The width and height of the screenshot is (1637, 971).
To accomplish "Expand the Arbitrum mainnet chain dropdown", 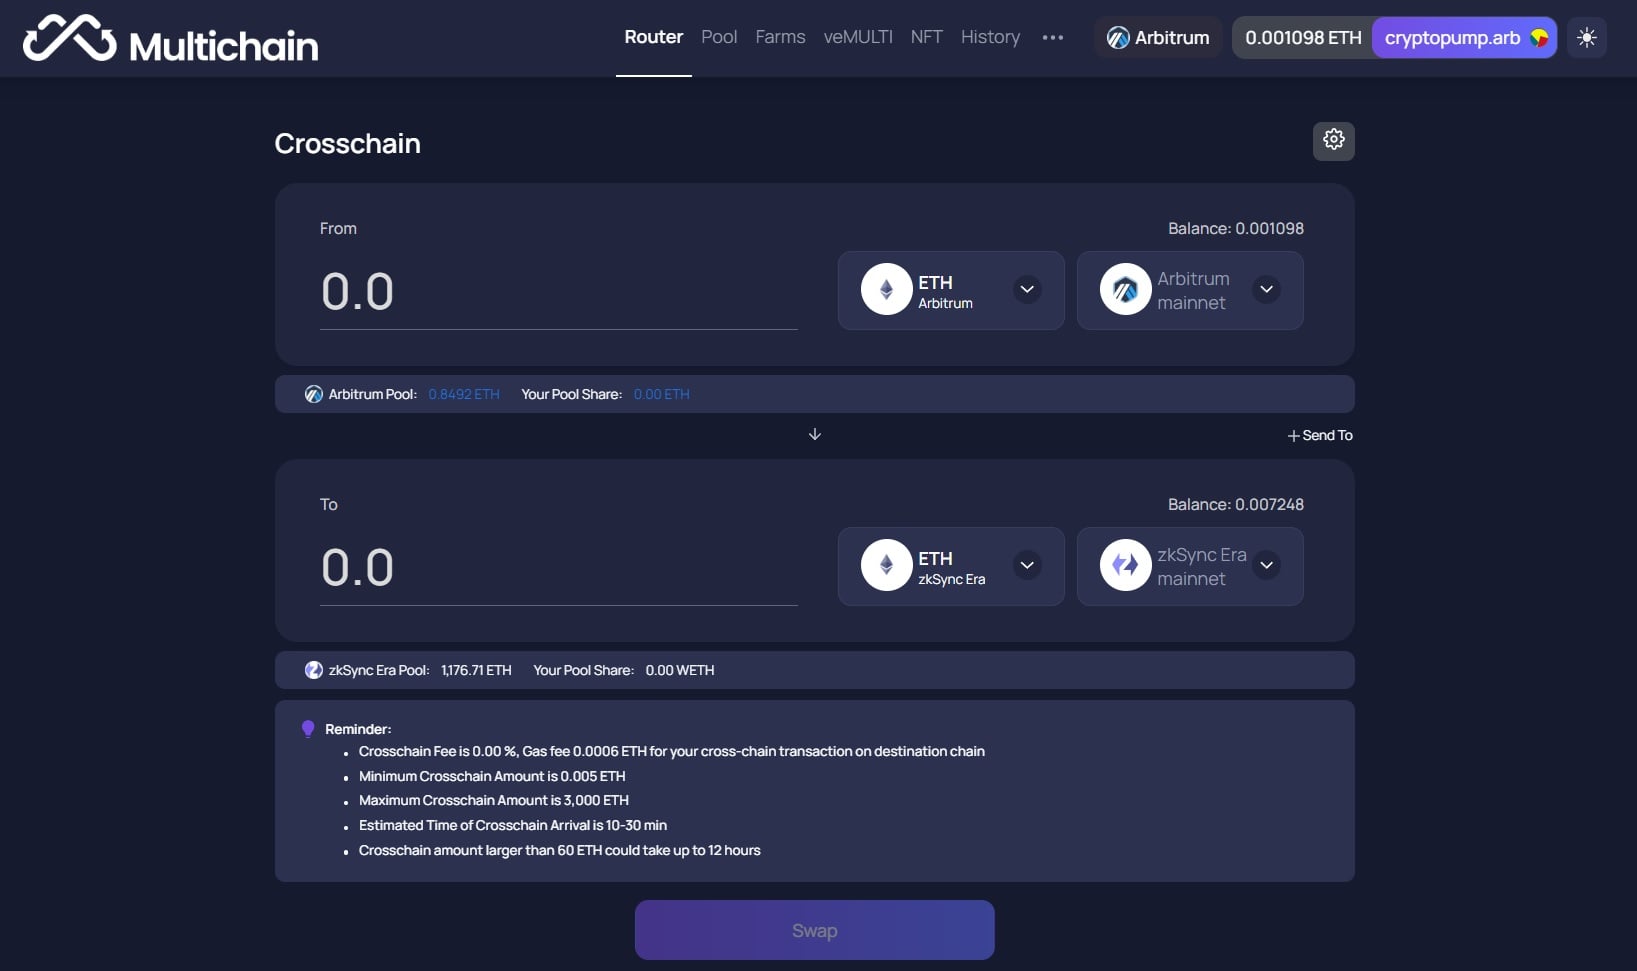I will 1266,289.
